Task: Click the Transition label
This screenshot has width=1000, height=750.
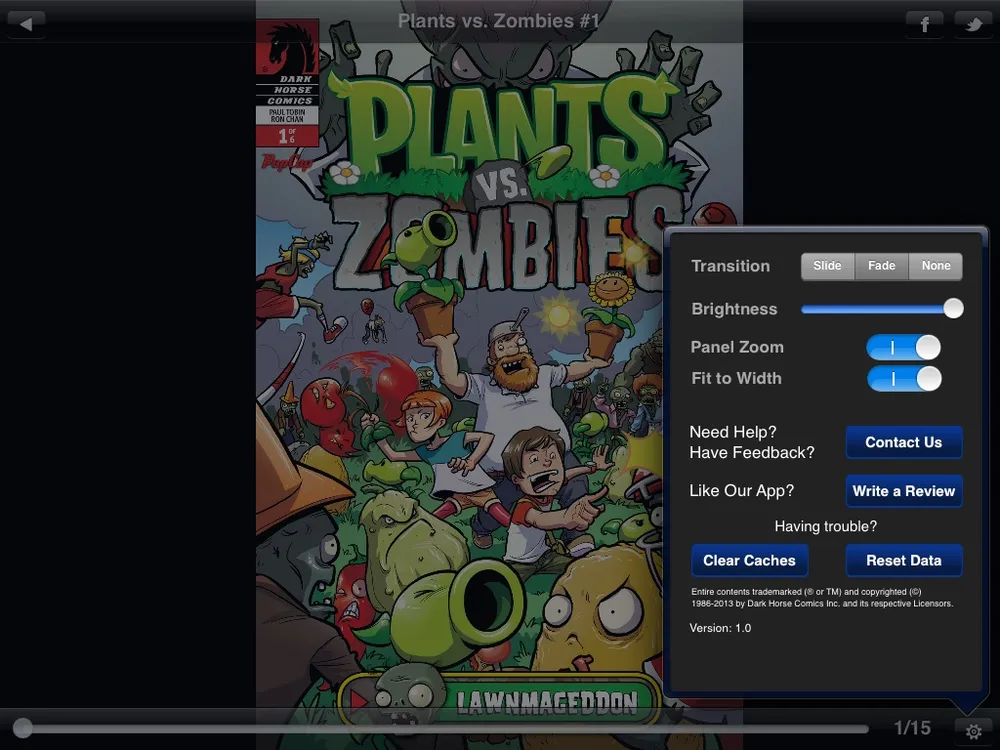Action: 730,266
